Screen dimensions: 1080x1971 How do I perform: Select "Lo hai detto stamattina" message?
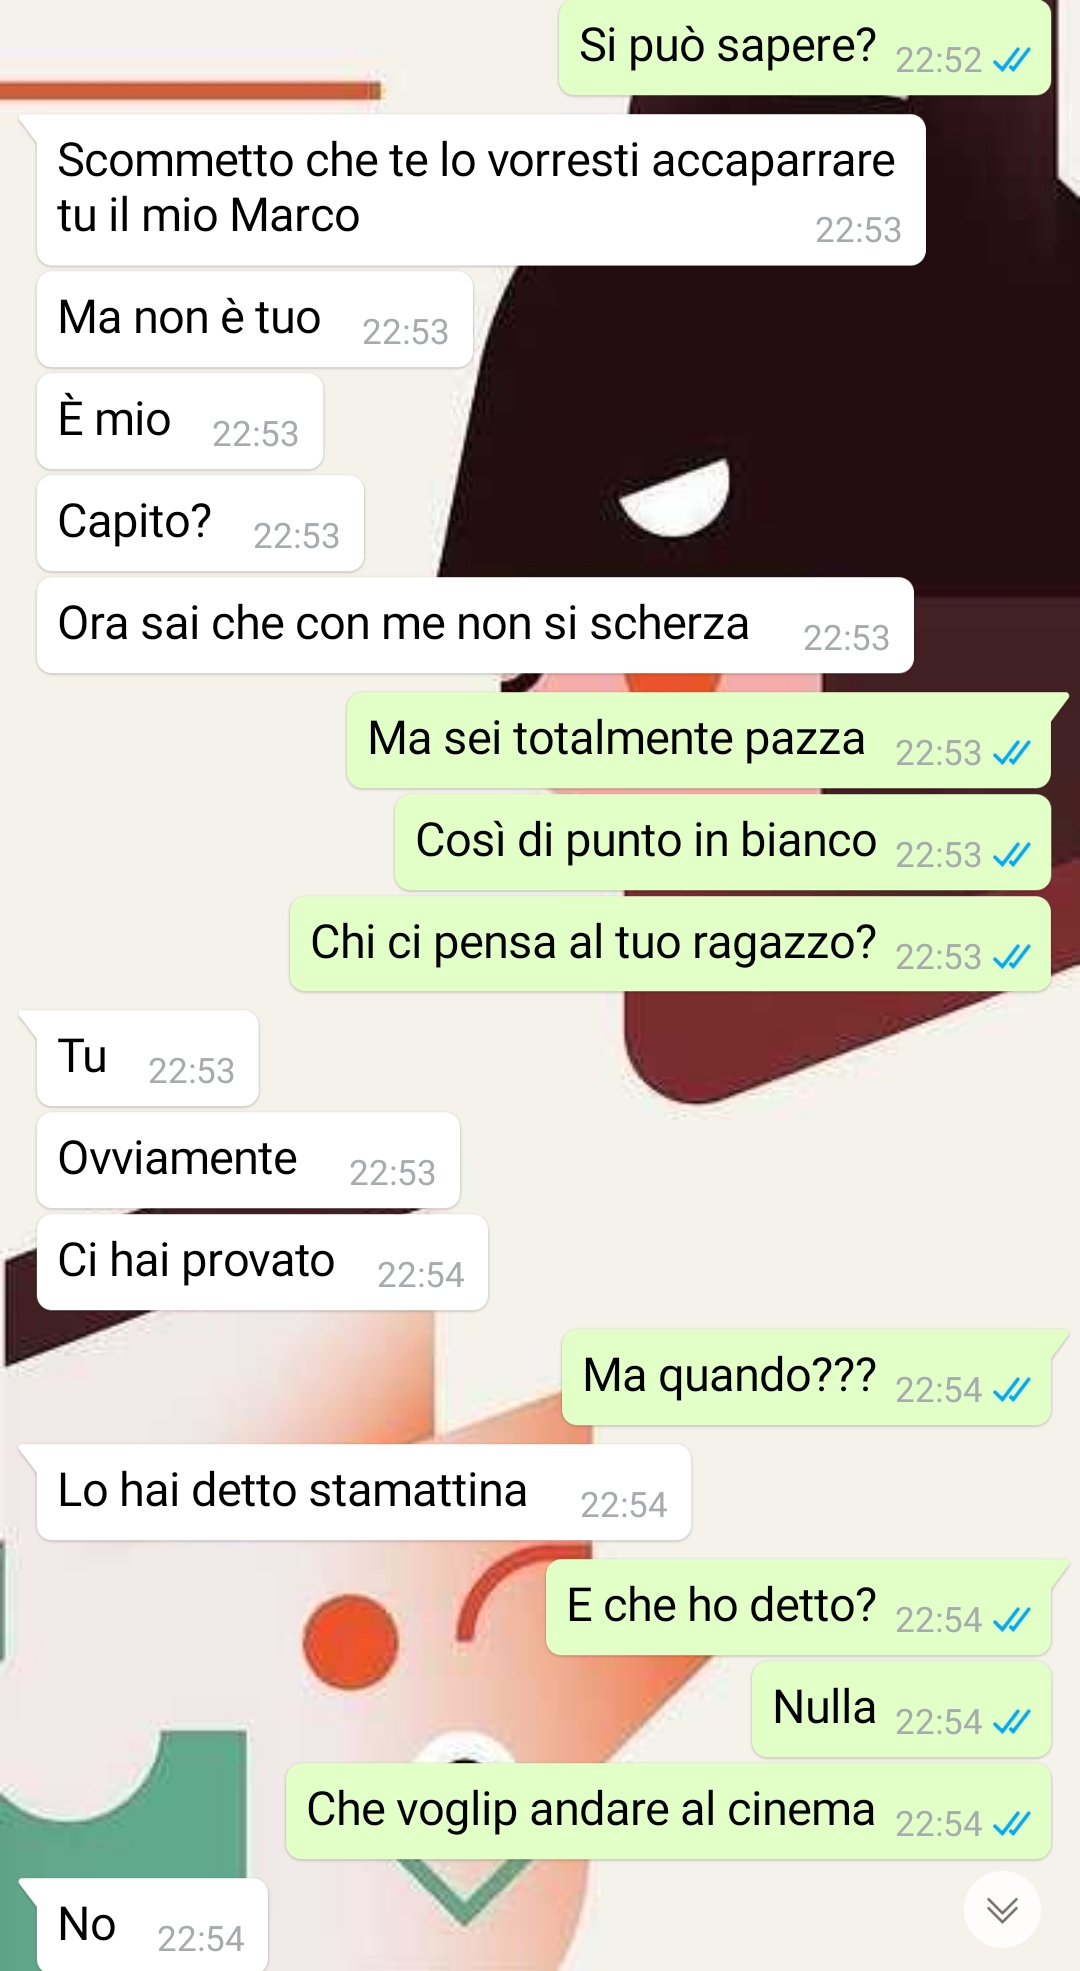[364, 1493]
